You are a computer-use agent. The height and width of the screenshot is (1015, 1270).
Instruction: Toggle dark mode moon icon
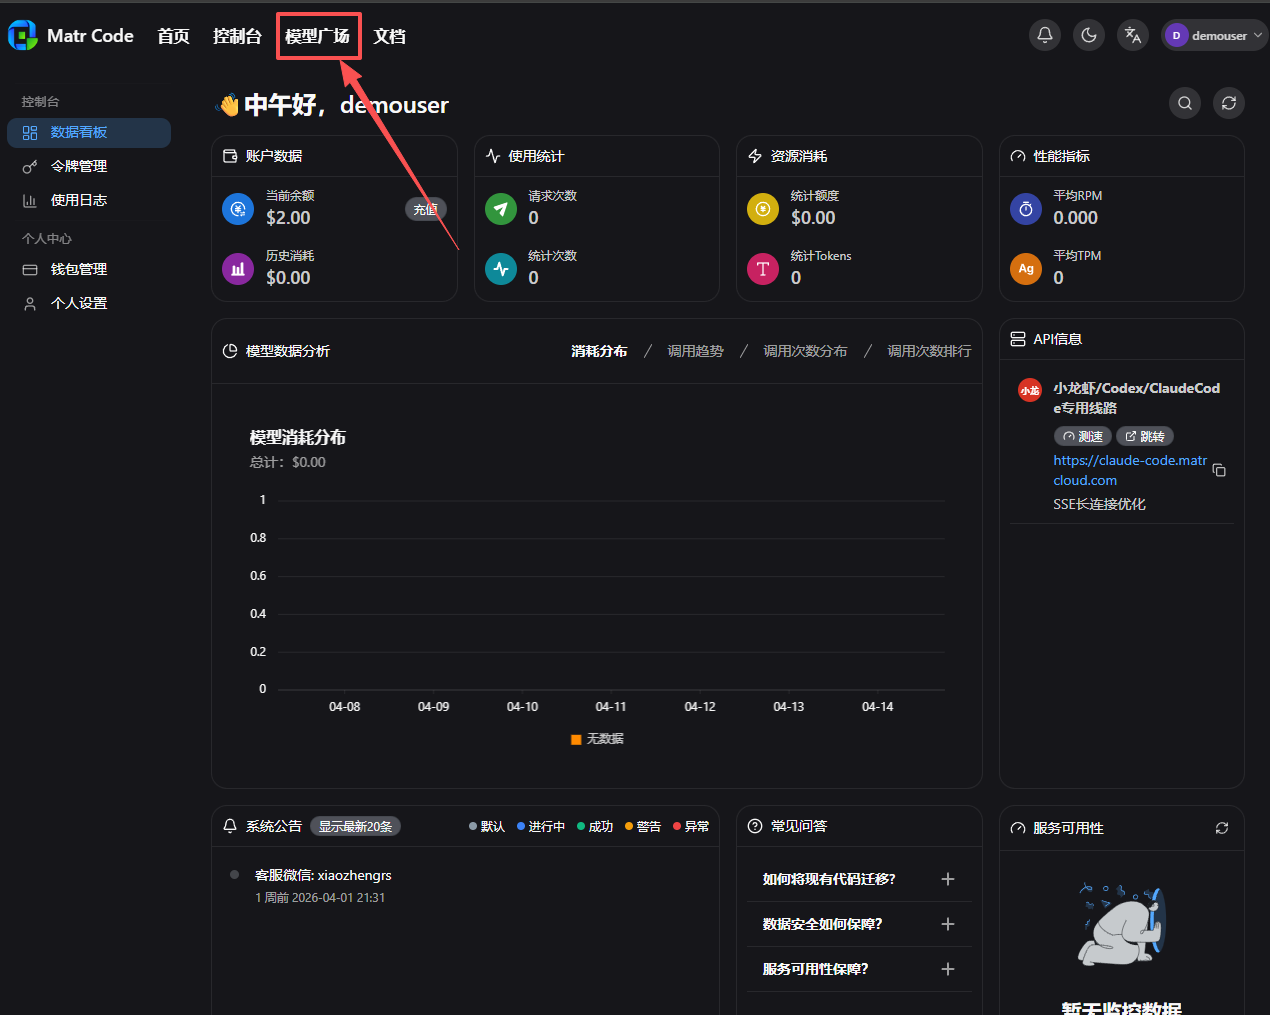pos(1089,35)
